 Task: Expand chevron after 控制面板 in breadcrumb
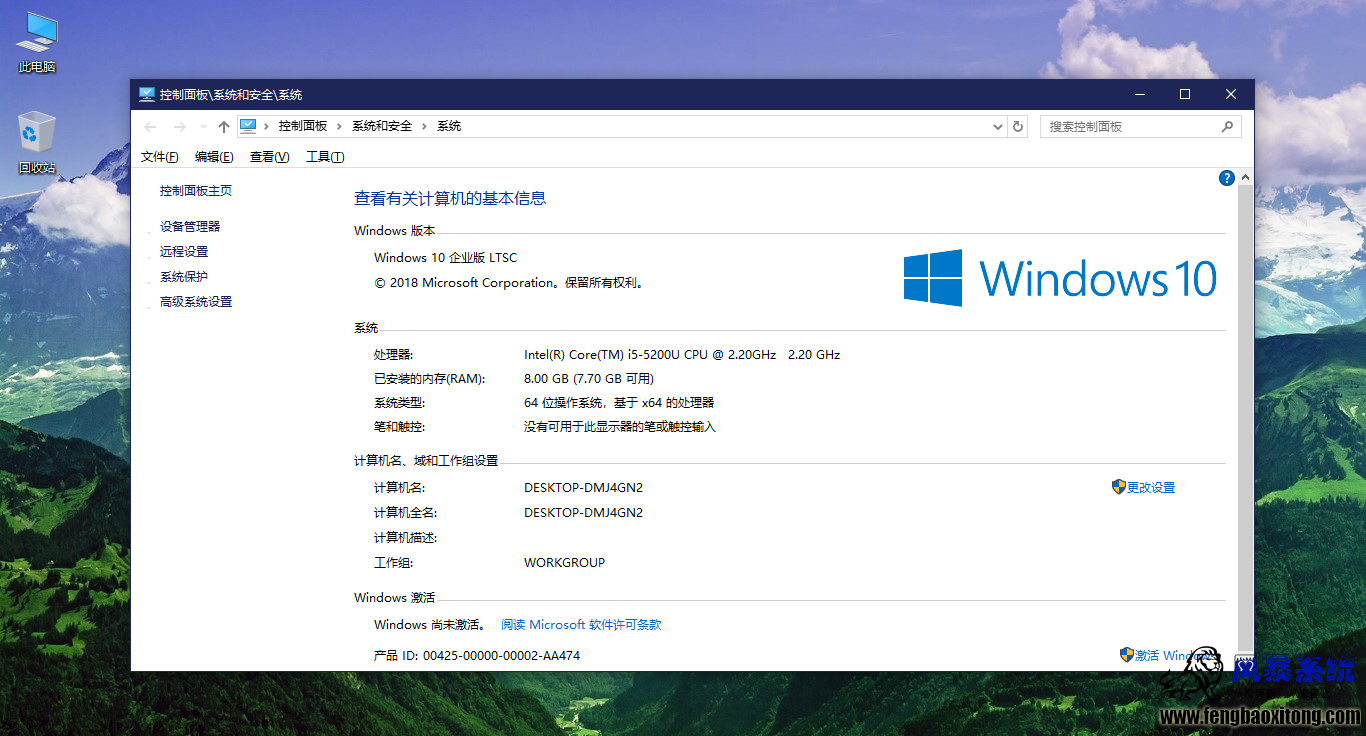pyautogui.click(x=340, y=127)
